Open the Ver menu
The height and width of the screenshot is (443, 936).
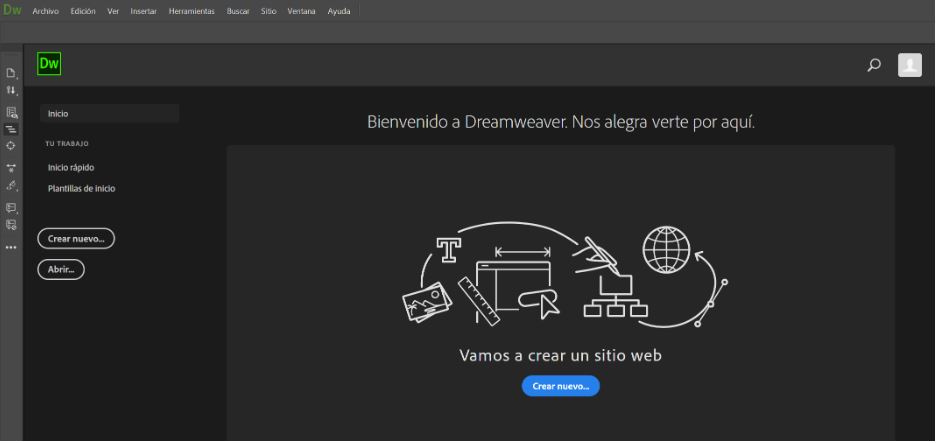point(113,11)
